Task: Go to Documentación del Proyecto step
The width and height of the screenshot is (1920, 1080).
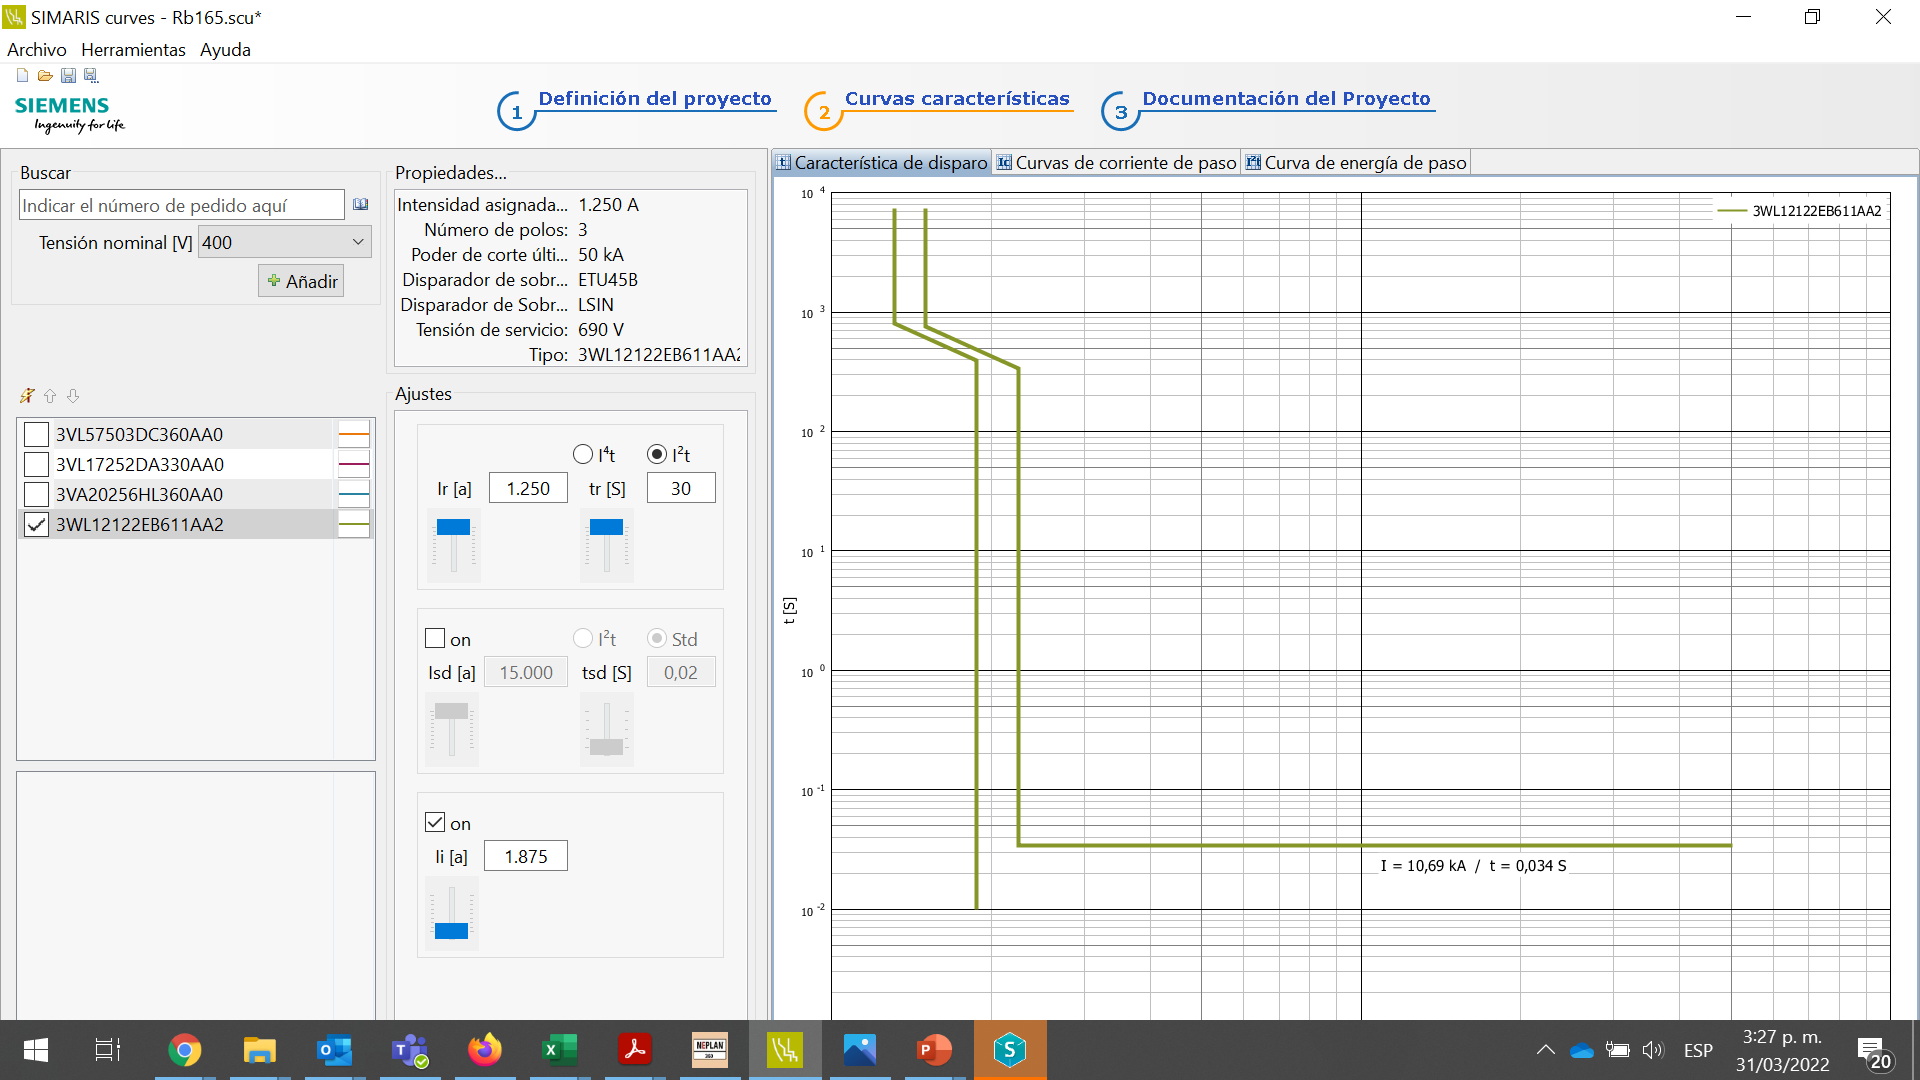Action: [1285, 99]
